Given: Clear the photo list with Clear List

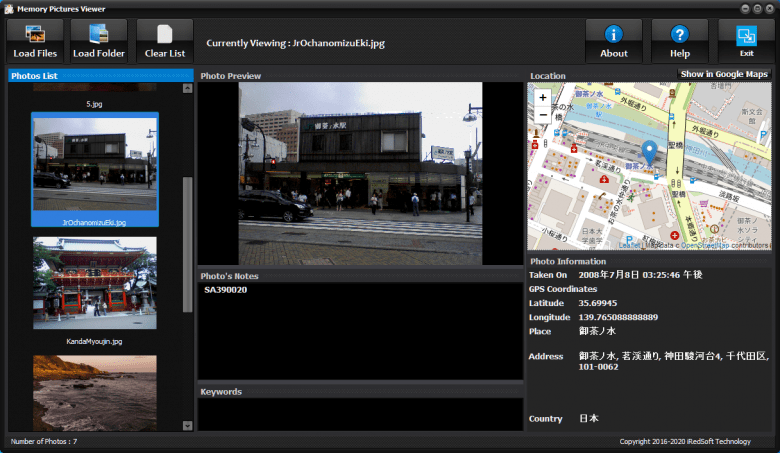Looking at the screenshot, I should pos(165,41).
